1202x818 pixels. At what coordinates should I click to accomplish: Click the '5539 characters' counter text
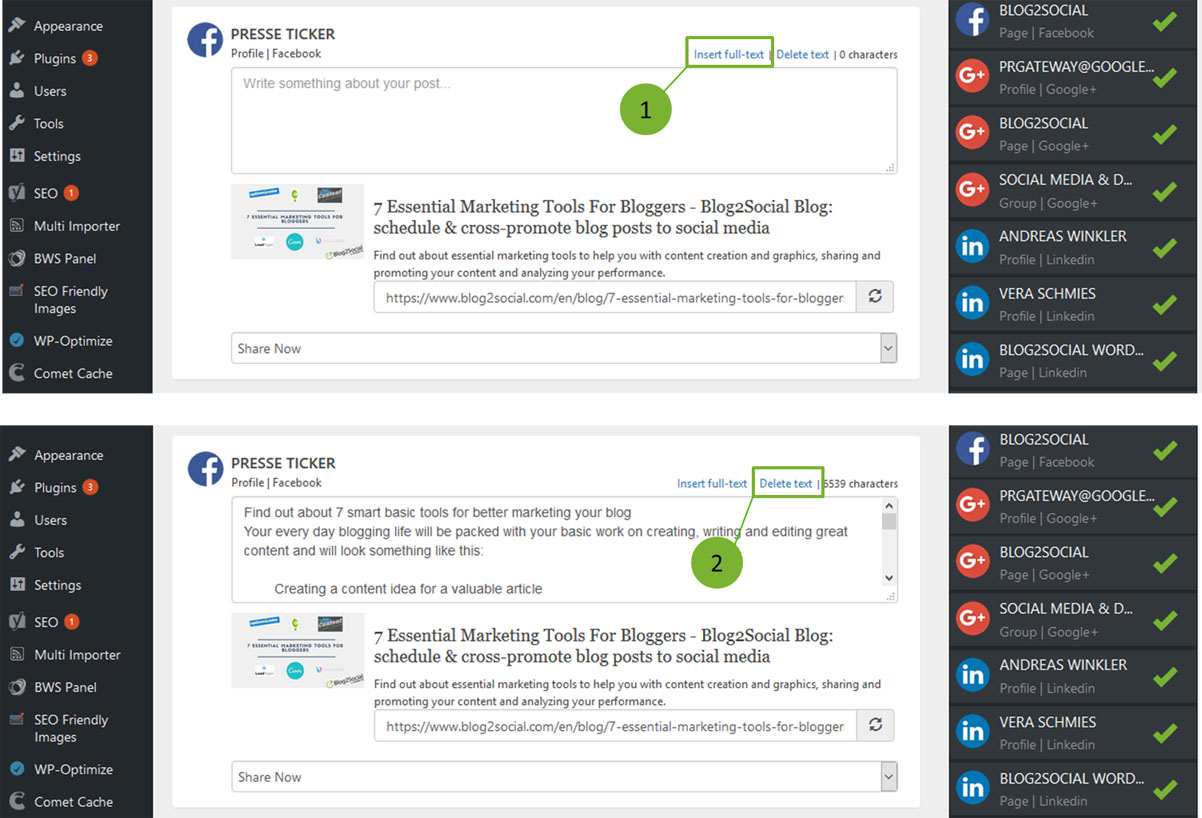[x=860, y=483]
